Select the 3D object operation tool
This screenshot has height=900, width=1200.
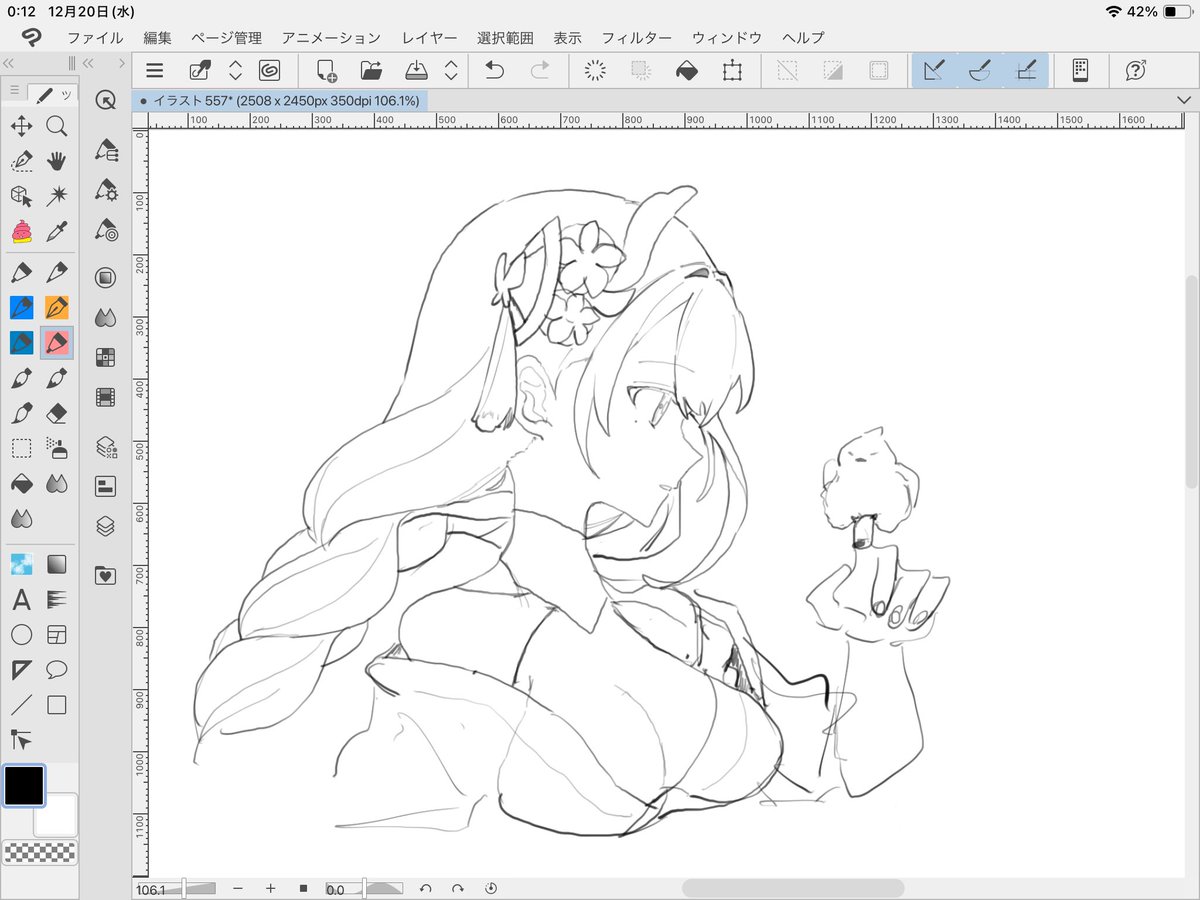[x=21, y=196]
